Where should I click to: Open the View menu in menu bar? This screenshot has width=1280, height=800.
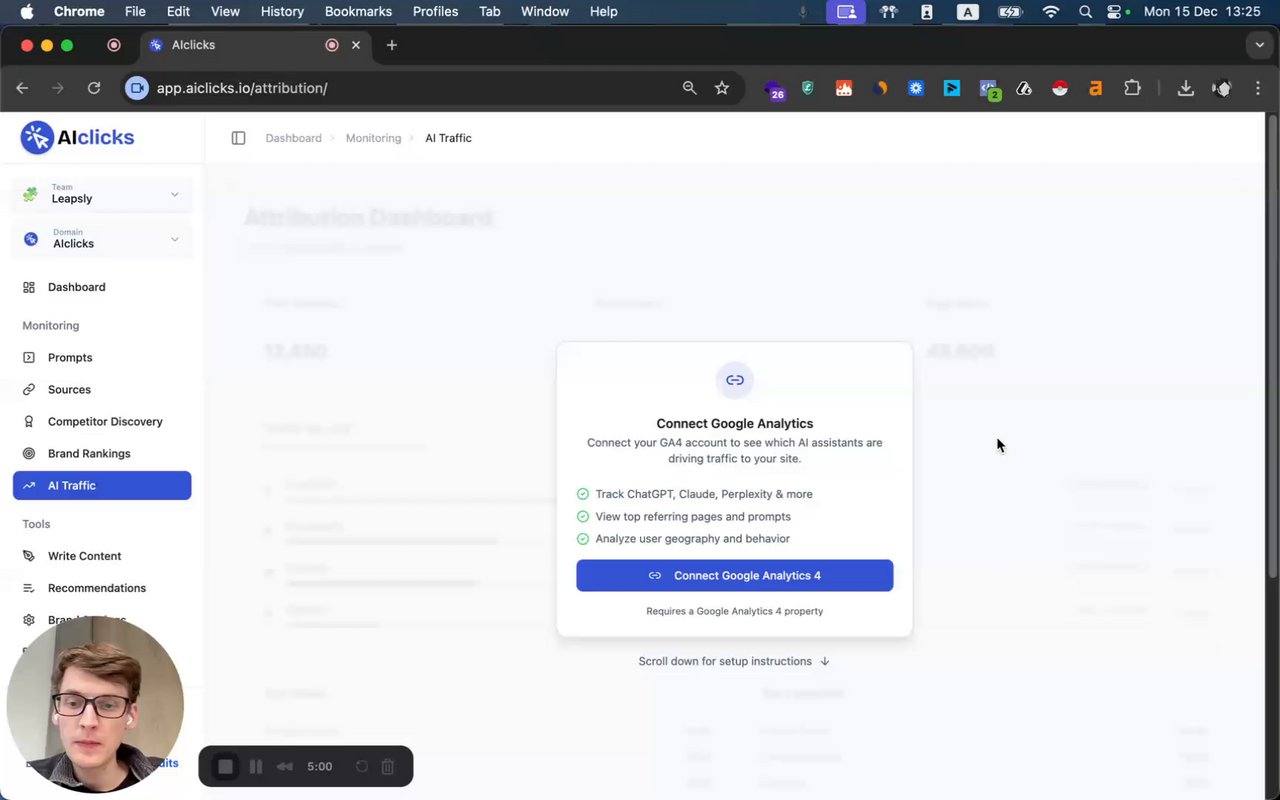(225, 11)
